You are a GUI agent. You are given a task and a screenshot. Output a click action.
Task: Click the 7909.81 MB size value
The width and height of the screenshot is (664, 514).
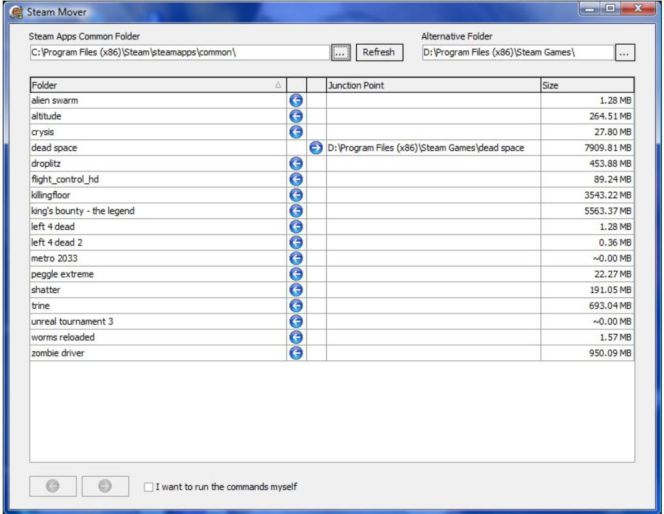click(608, 147)
